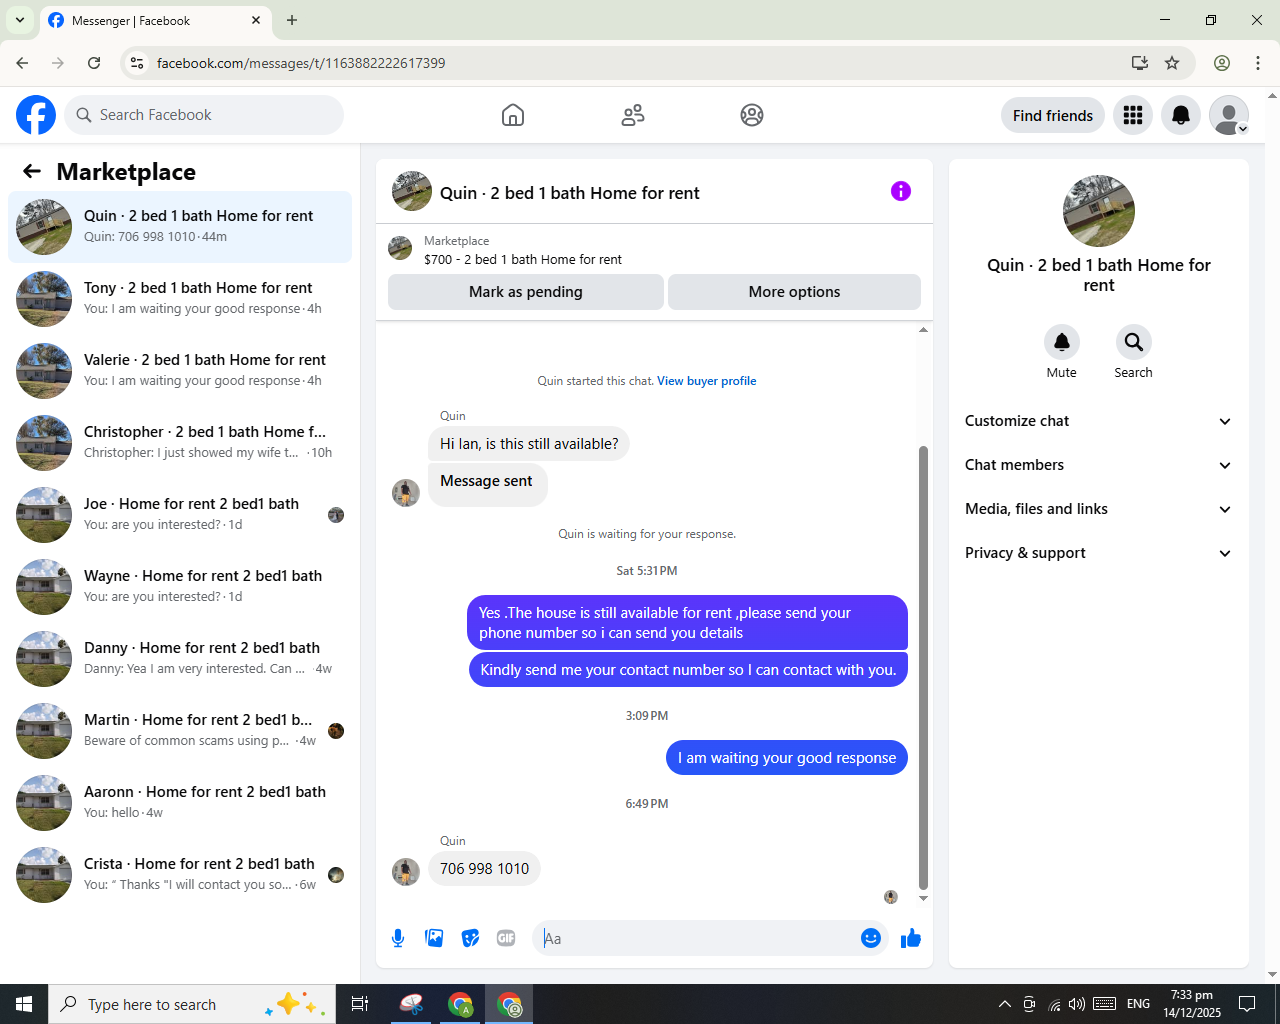Expand the Customize chat section
Screen dimensions: 1280x1024
[1098, 421]
